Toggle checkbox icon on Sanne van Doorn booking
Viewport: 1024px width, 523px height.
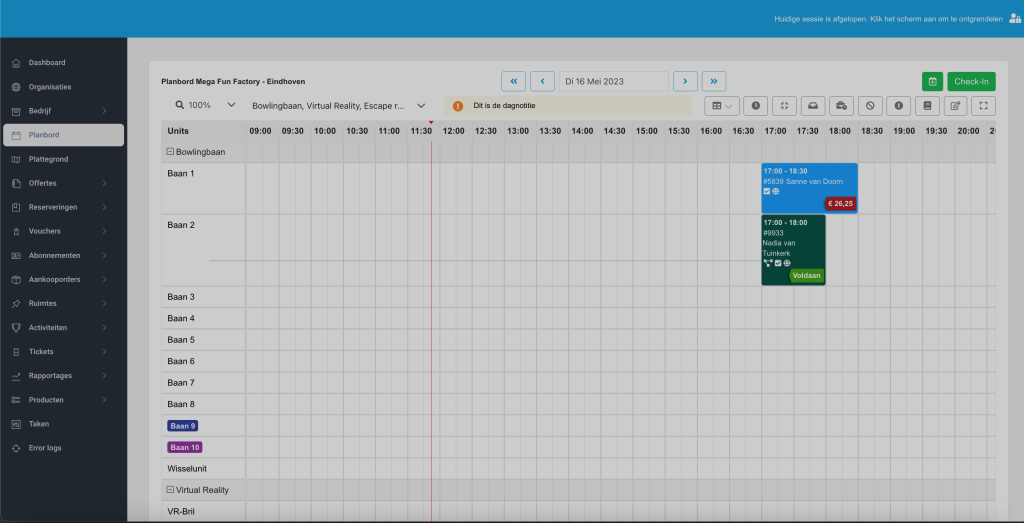tap(767, 191)
